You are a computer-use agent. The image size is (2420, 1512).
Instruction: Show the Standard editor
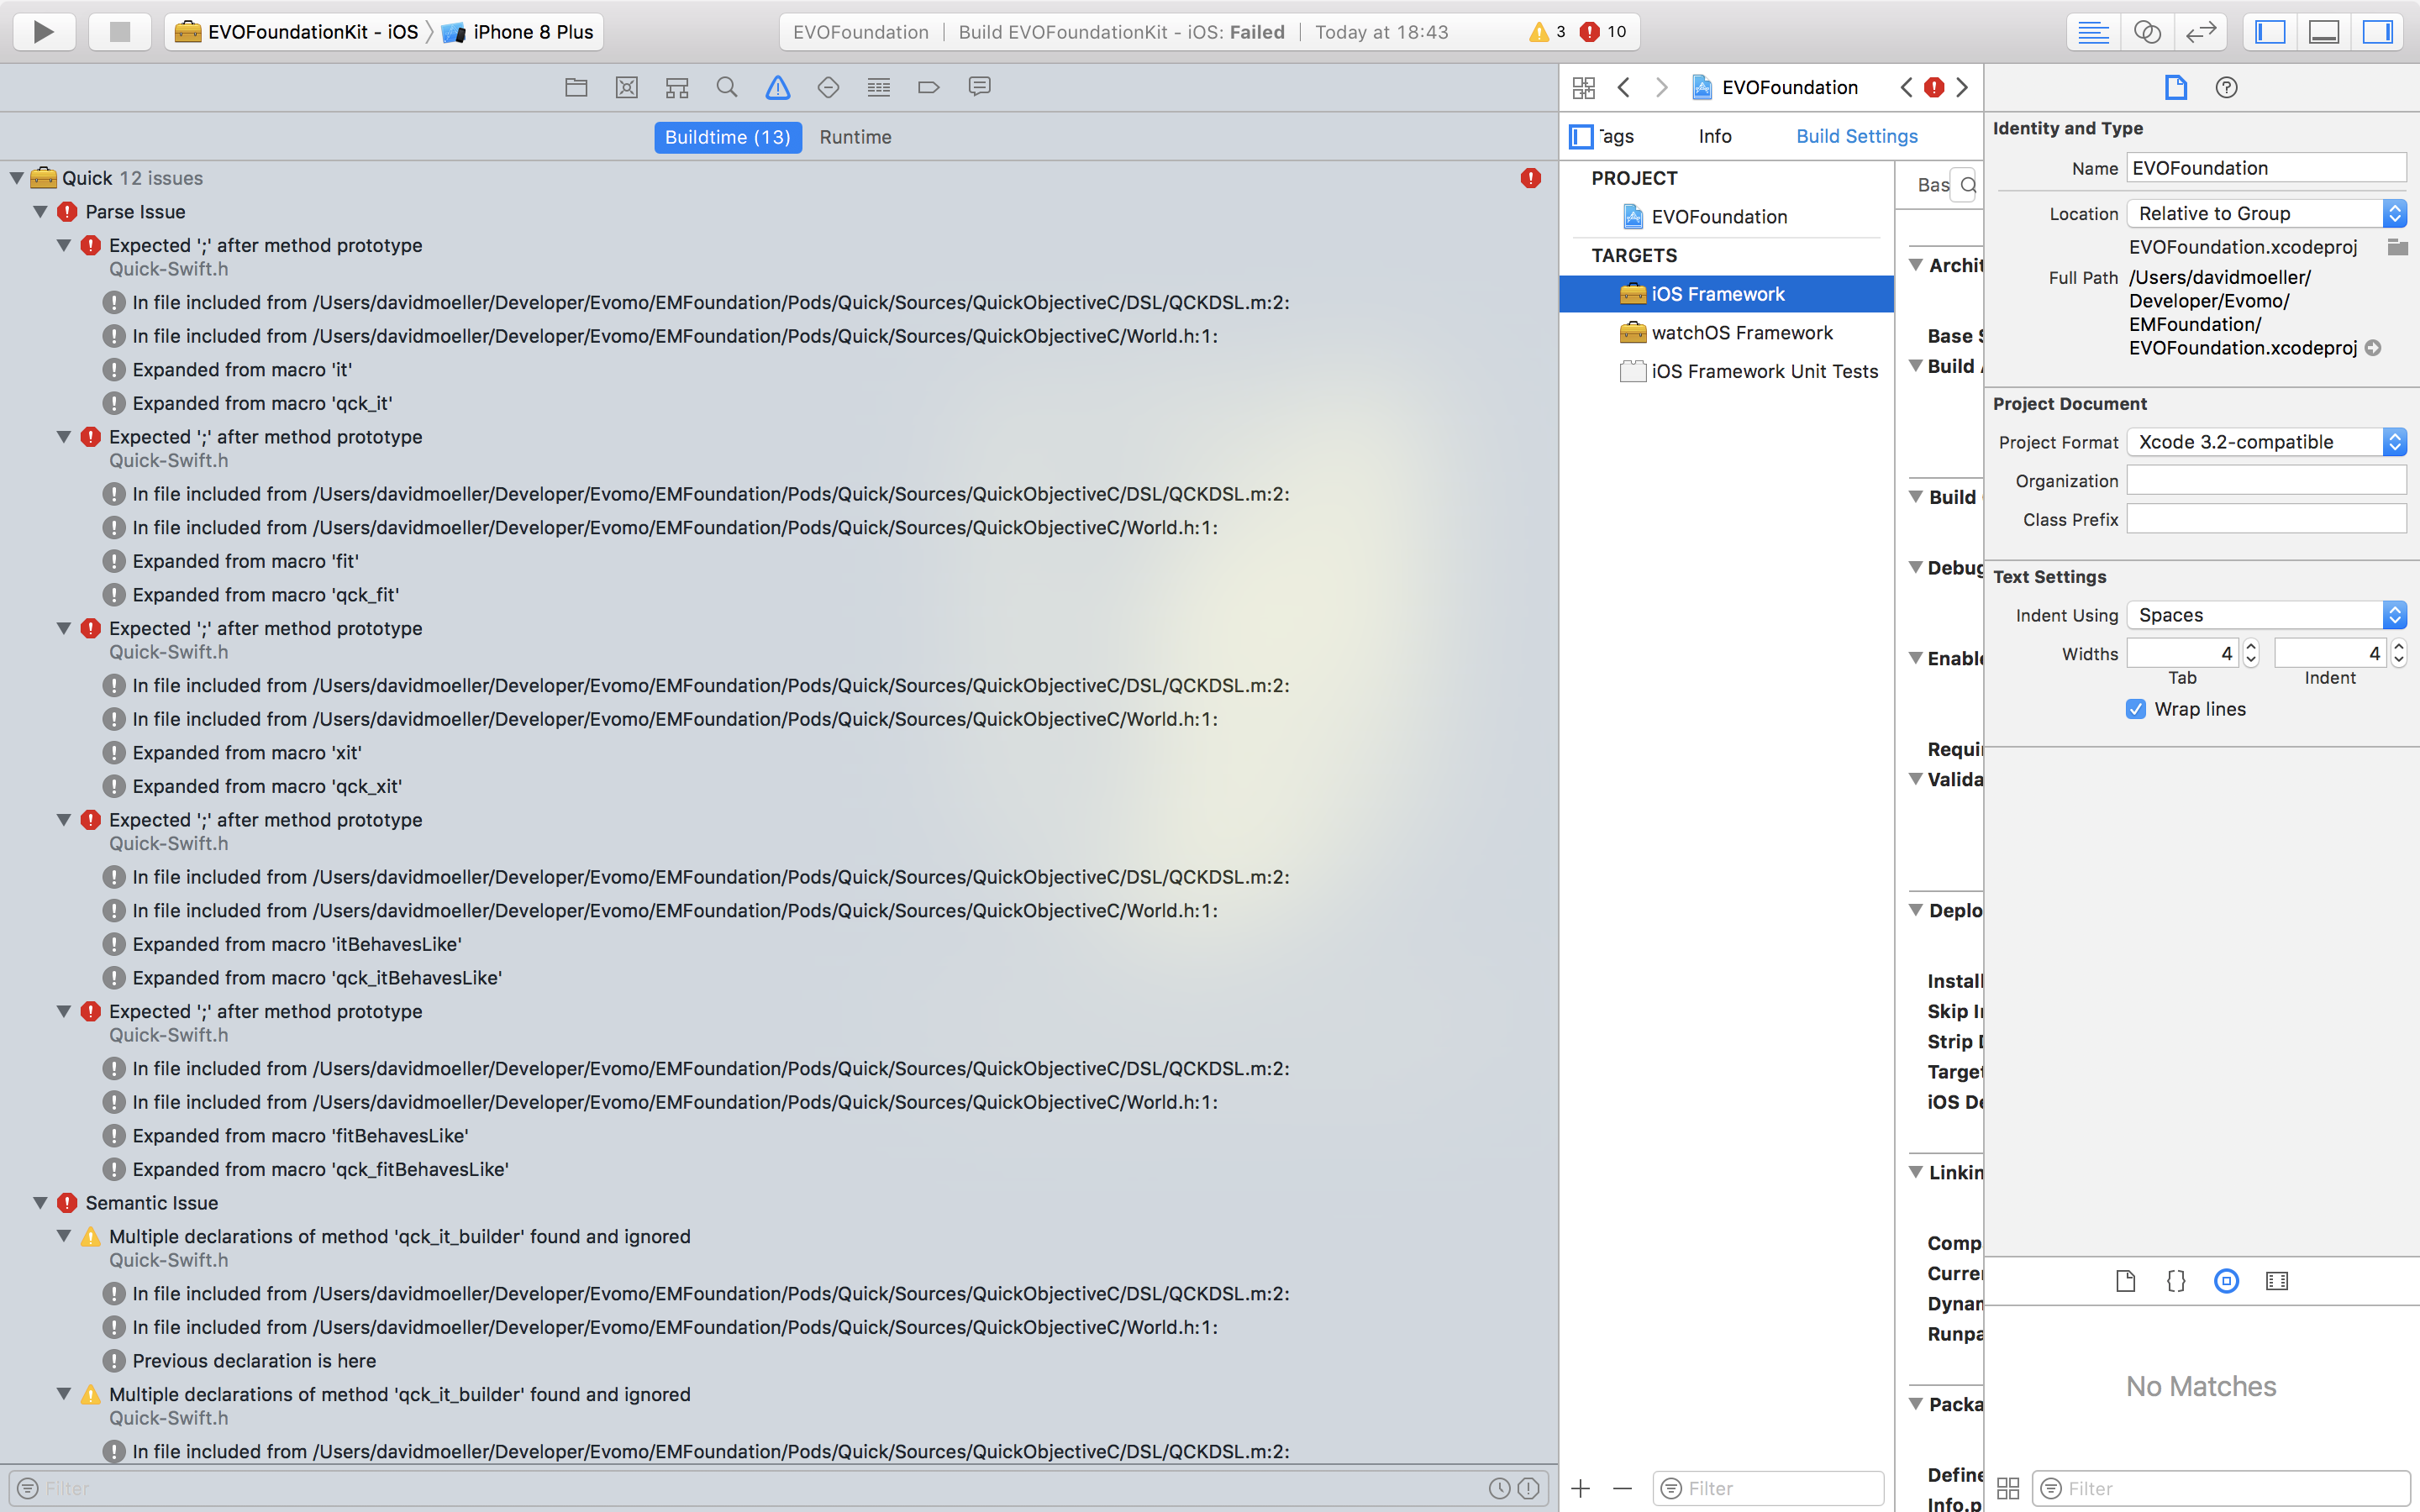coord(2093,32)
